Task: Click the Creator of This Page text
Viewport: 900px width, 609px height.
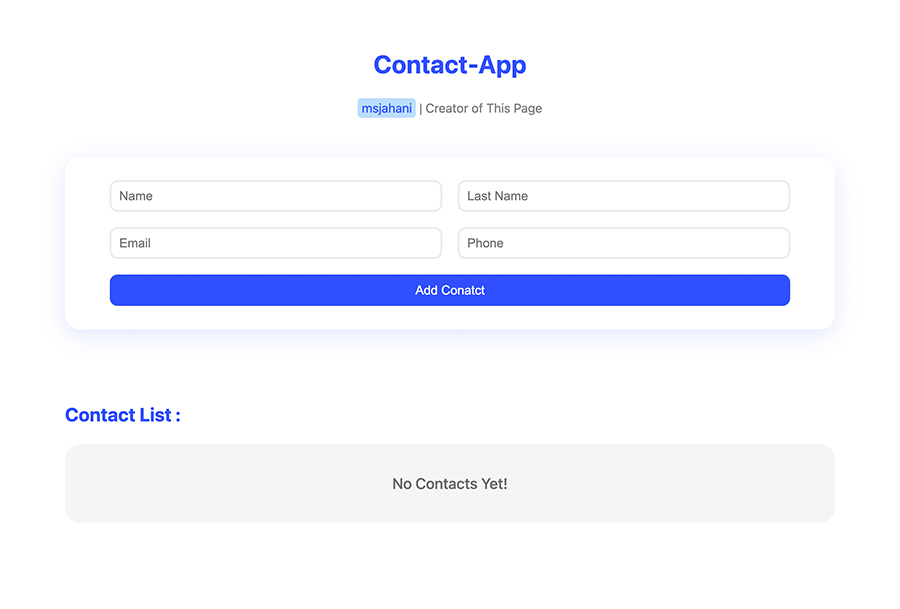Action: pos(483,108)
